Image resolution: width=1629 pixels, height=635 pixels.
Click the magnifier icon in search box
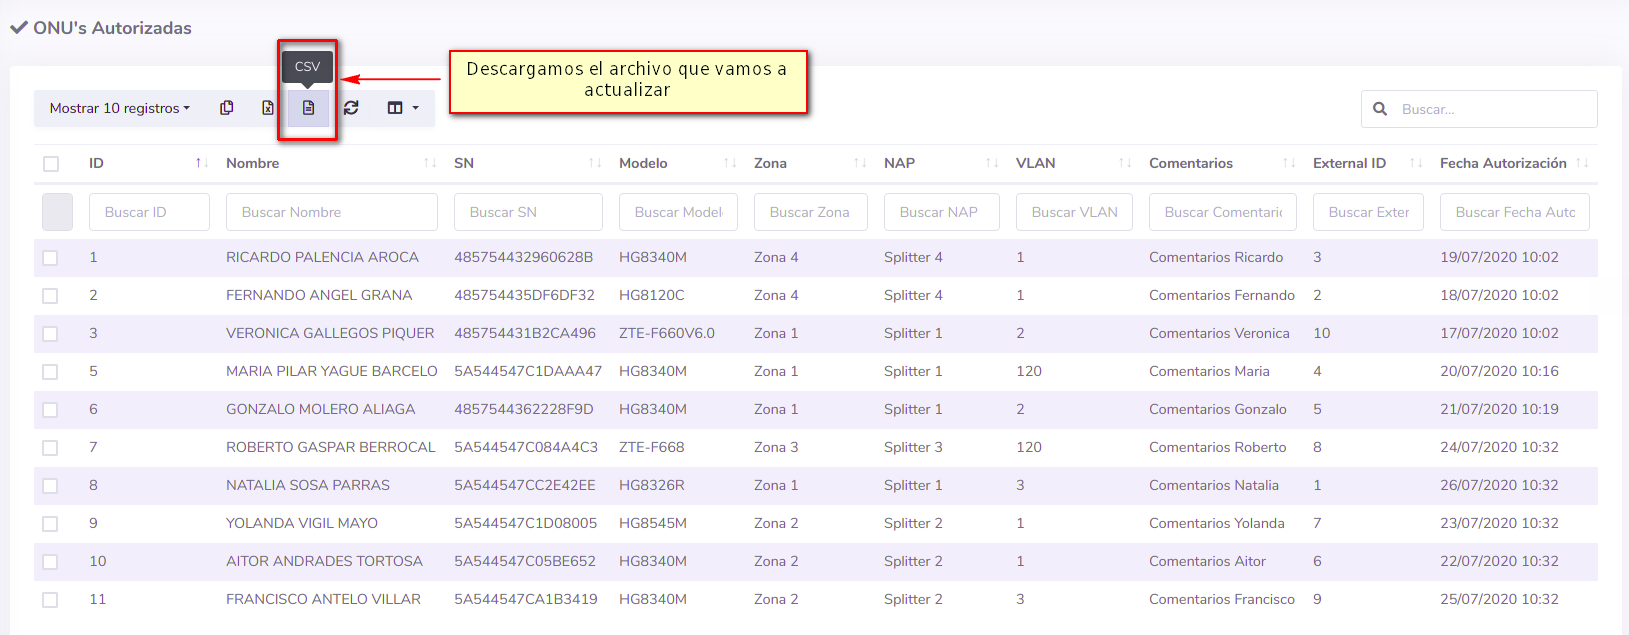(1380, 109)
